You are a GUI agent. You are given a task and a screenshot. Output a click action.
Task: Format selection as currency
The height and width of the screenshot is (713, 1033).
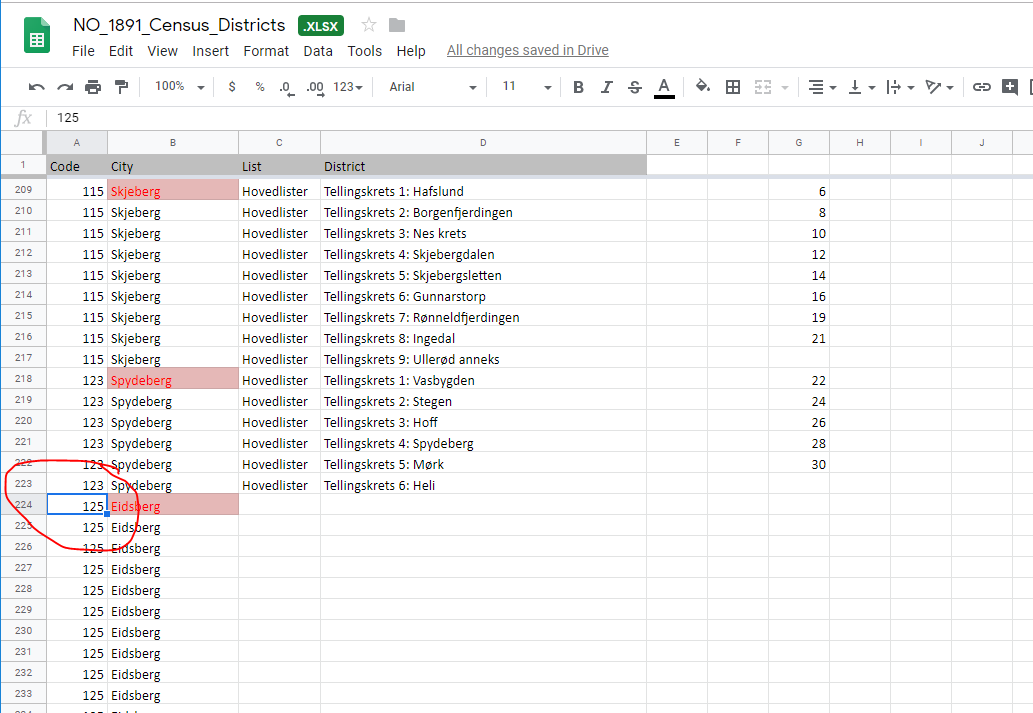coord(232,87)
